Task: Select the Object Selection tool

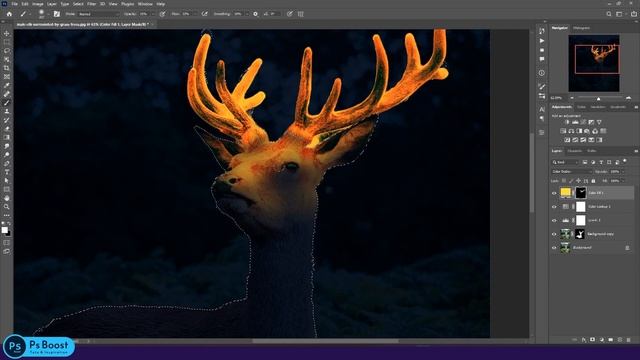Action: 7,59
